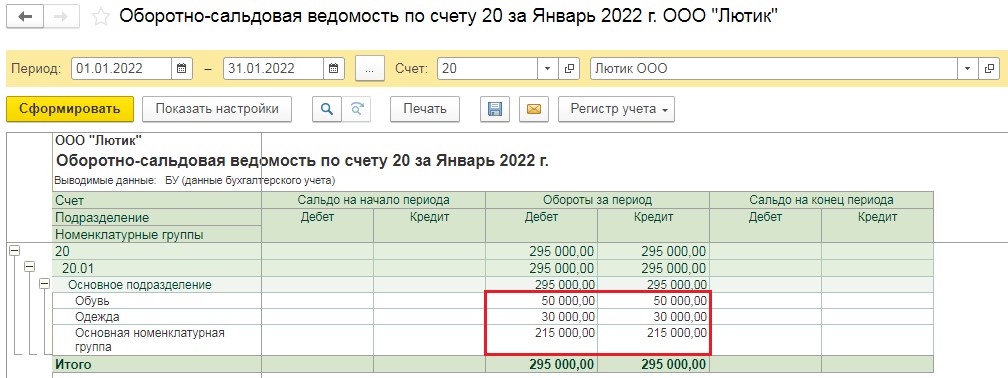Click the Подразделение header cell
Viewport: 1008px width, 378px height.
pos(156,218)
